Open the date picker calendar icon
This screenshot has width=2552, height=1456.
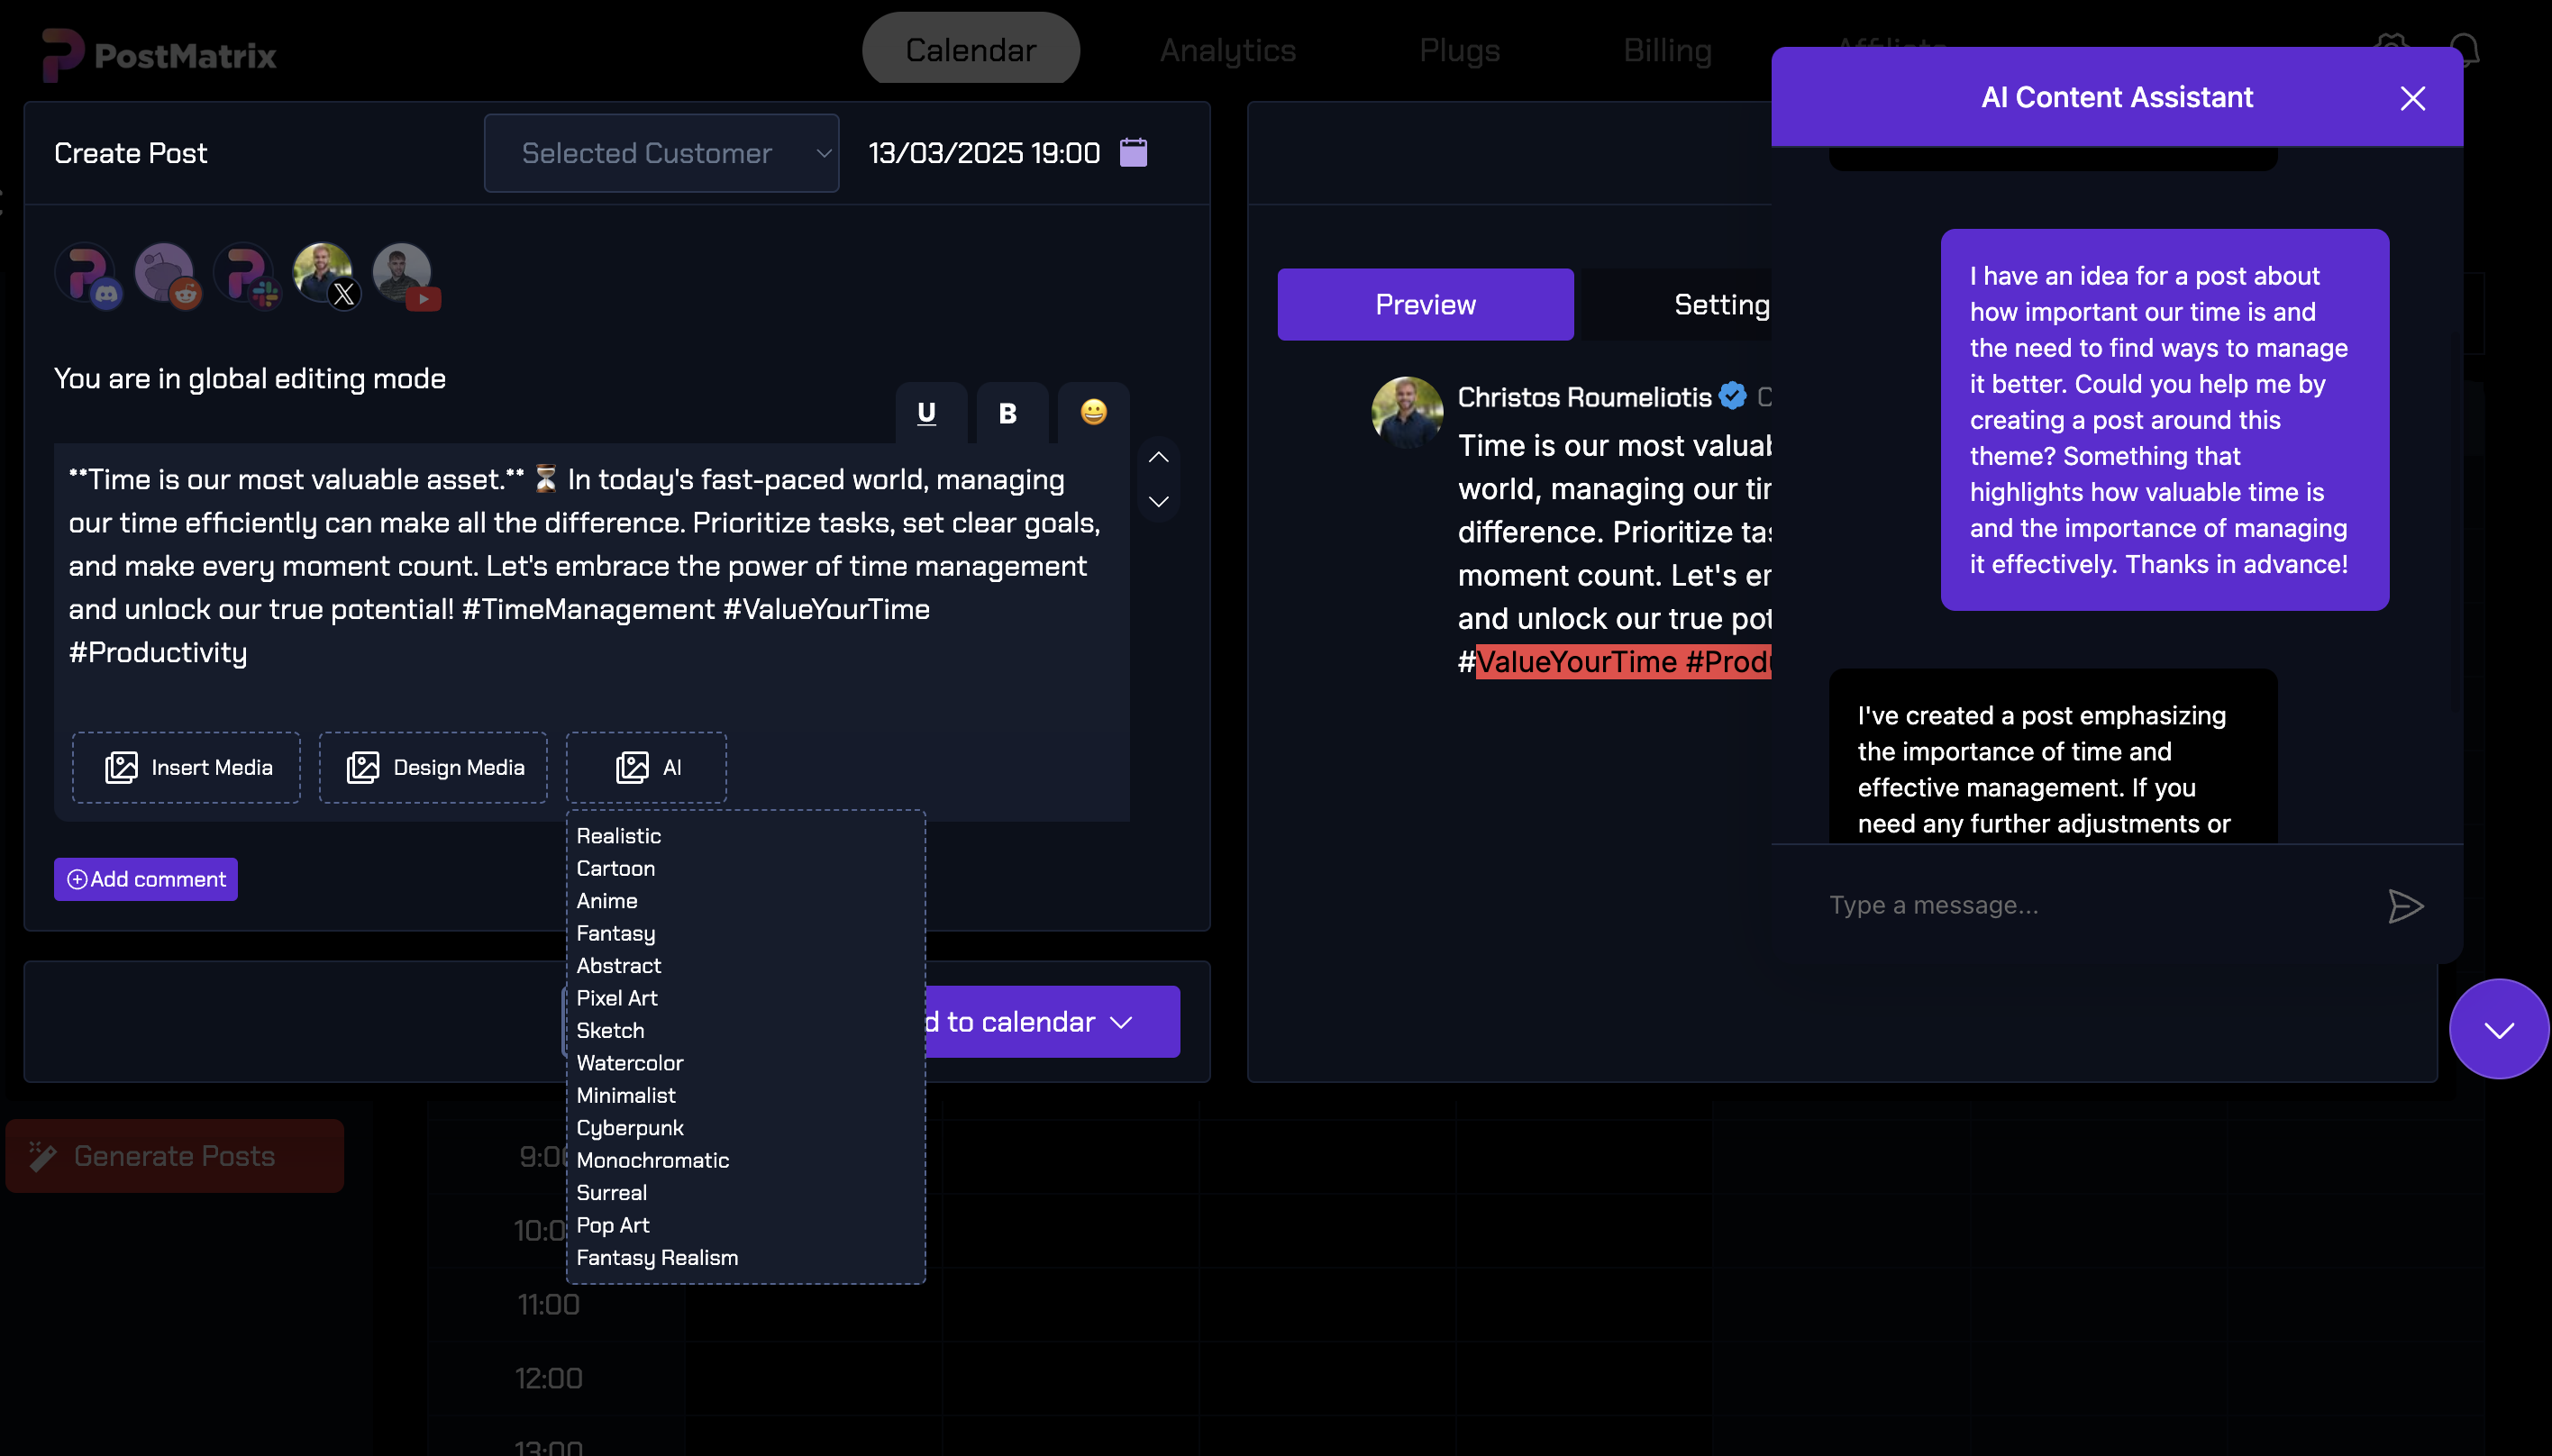1133,152
